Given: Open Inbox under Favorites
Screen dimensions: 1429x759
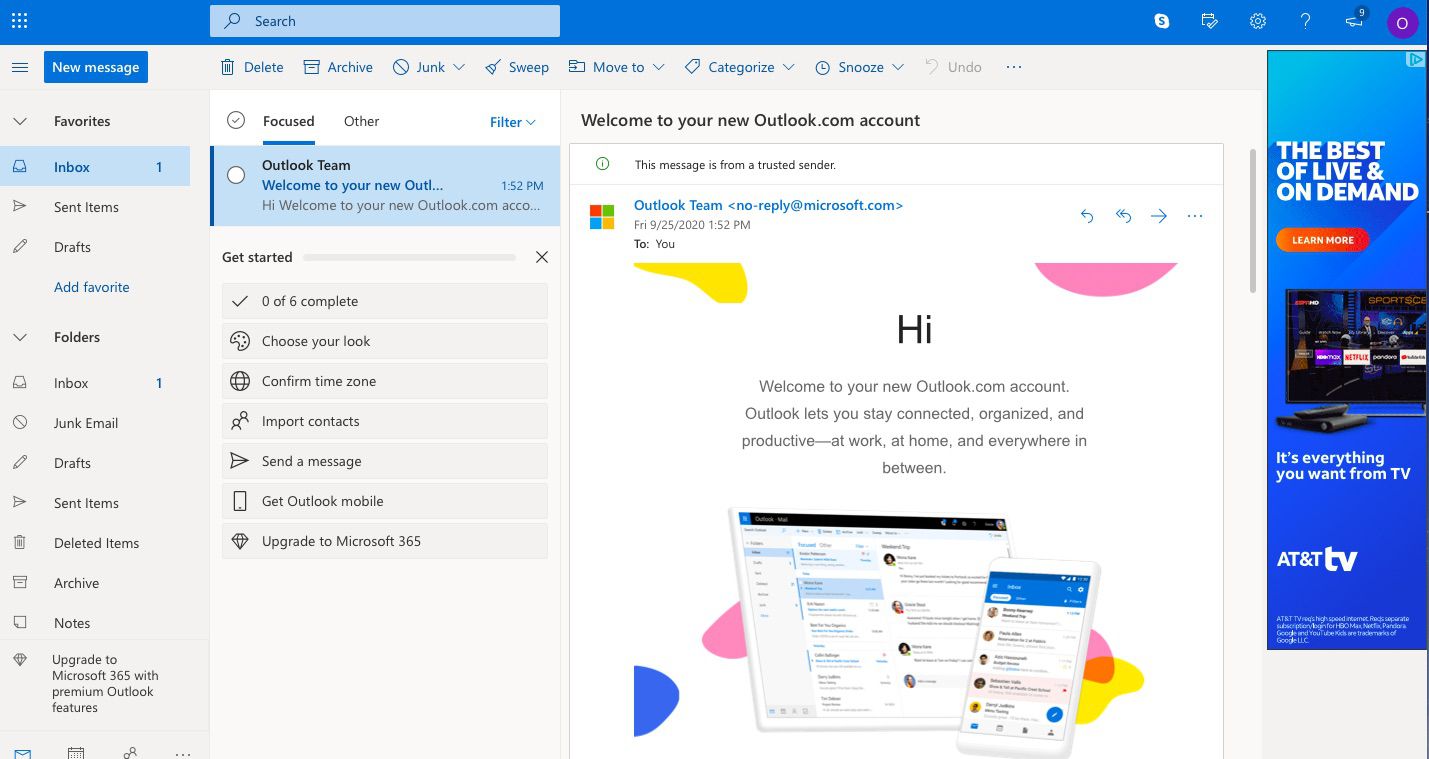Looking at the screenshot, I should click(x=95, y=167).
